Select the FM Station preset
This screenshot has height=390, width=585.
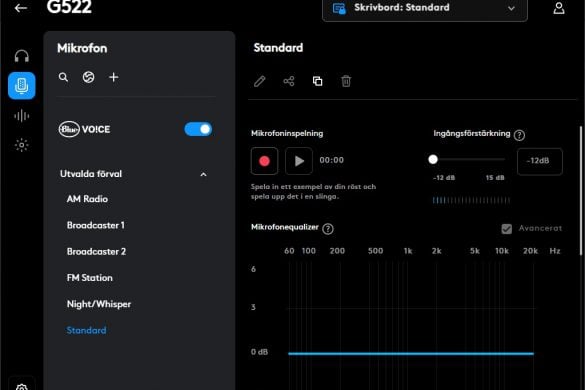coord(90,278)
